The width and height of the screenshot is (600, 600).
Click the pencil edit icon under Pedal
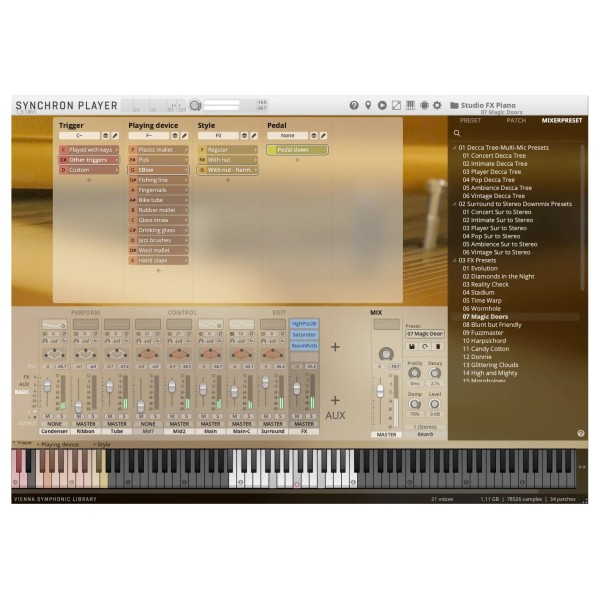point(323,135)
